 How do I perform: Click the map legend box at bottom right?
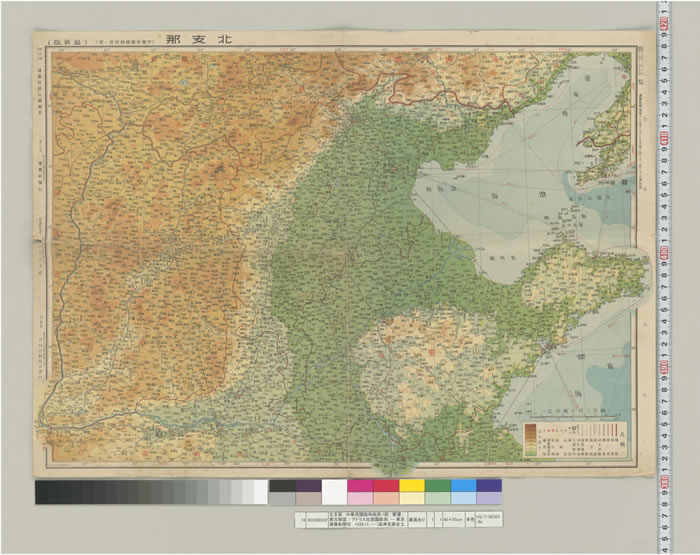pos(575,439)
